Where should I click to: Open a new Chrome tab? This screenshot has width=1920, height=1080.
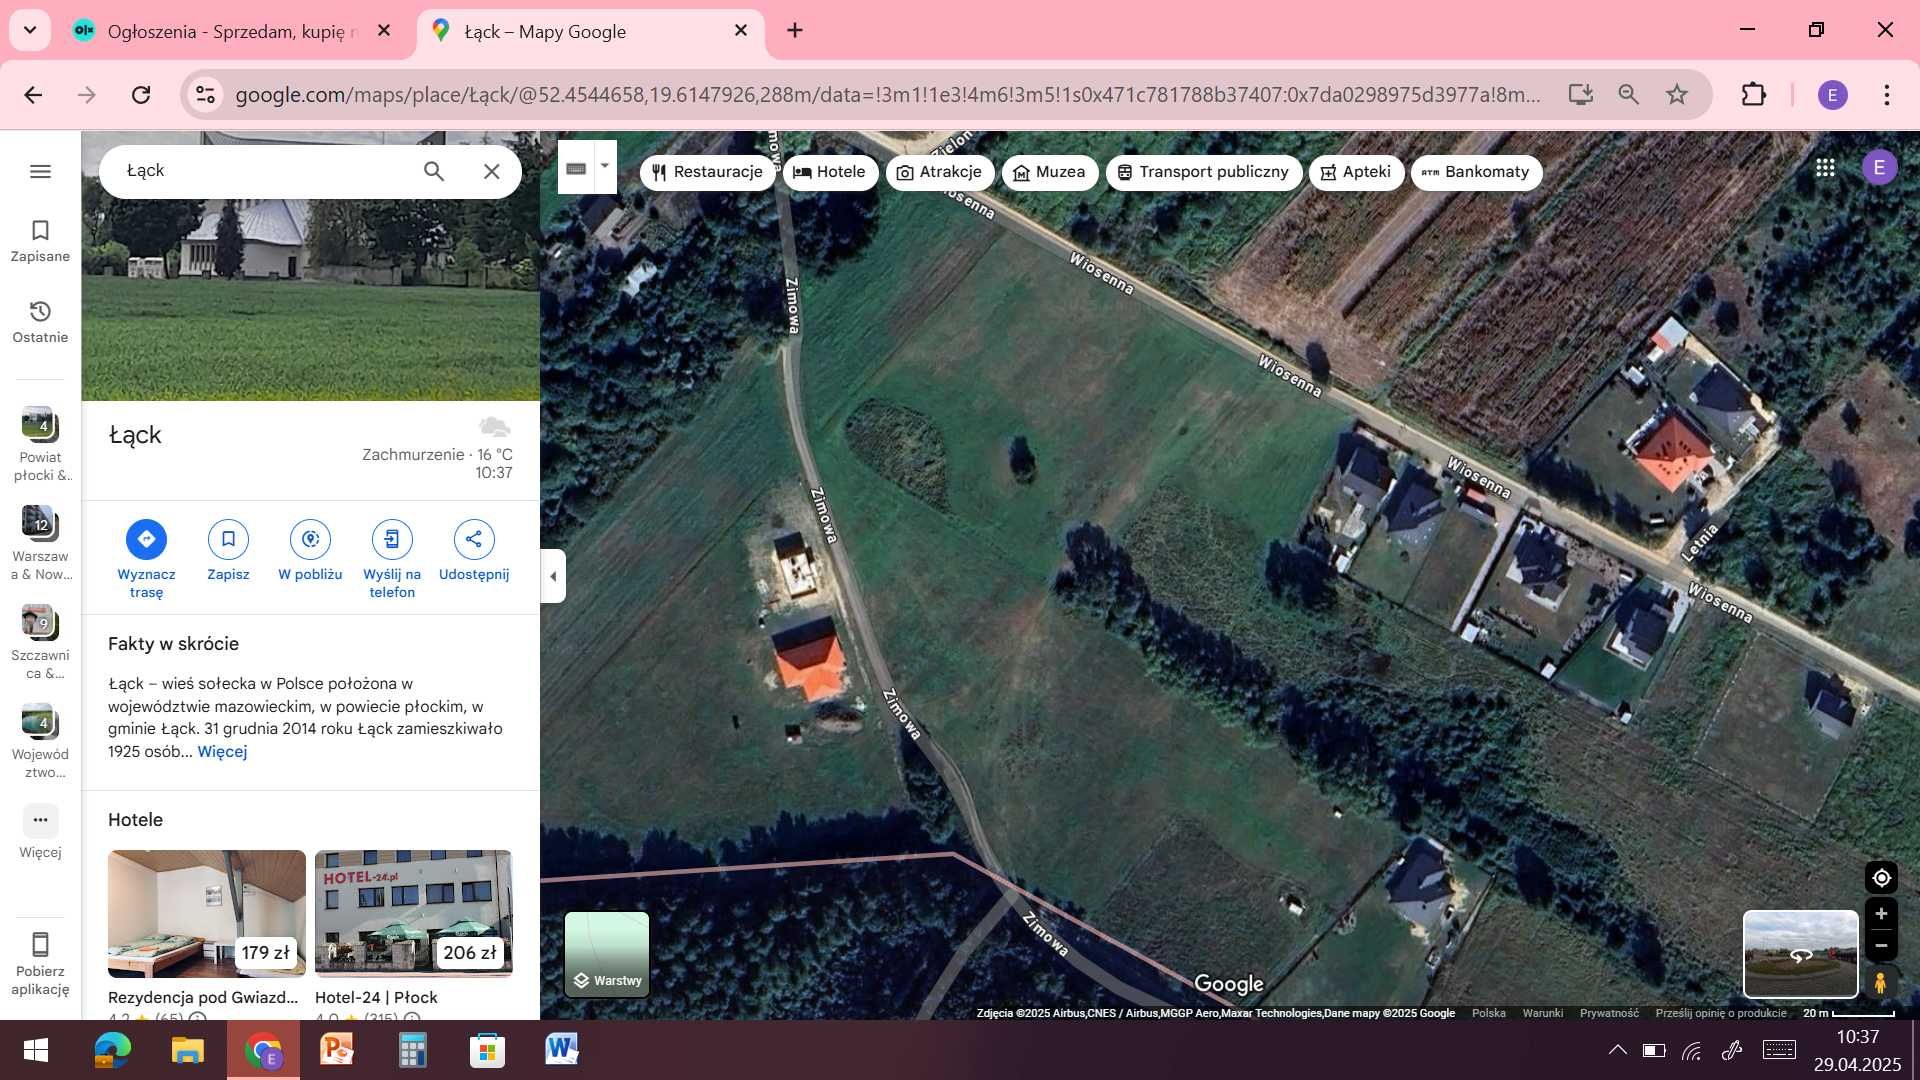pos(795,31)
